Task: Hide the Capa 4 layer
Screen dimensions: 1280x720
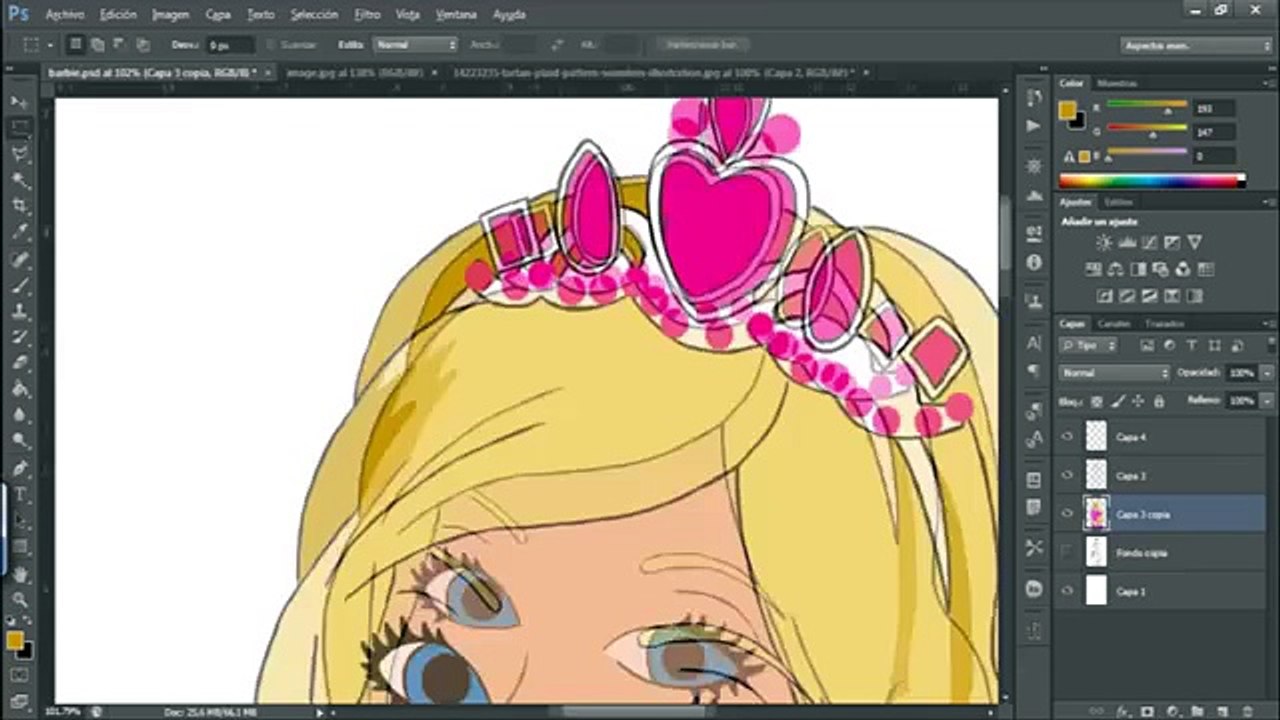Action: coord(1068,437)
